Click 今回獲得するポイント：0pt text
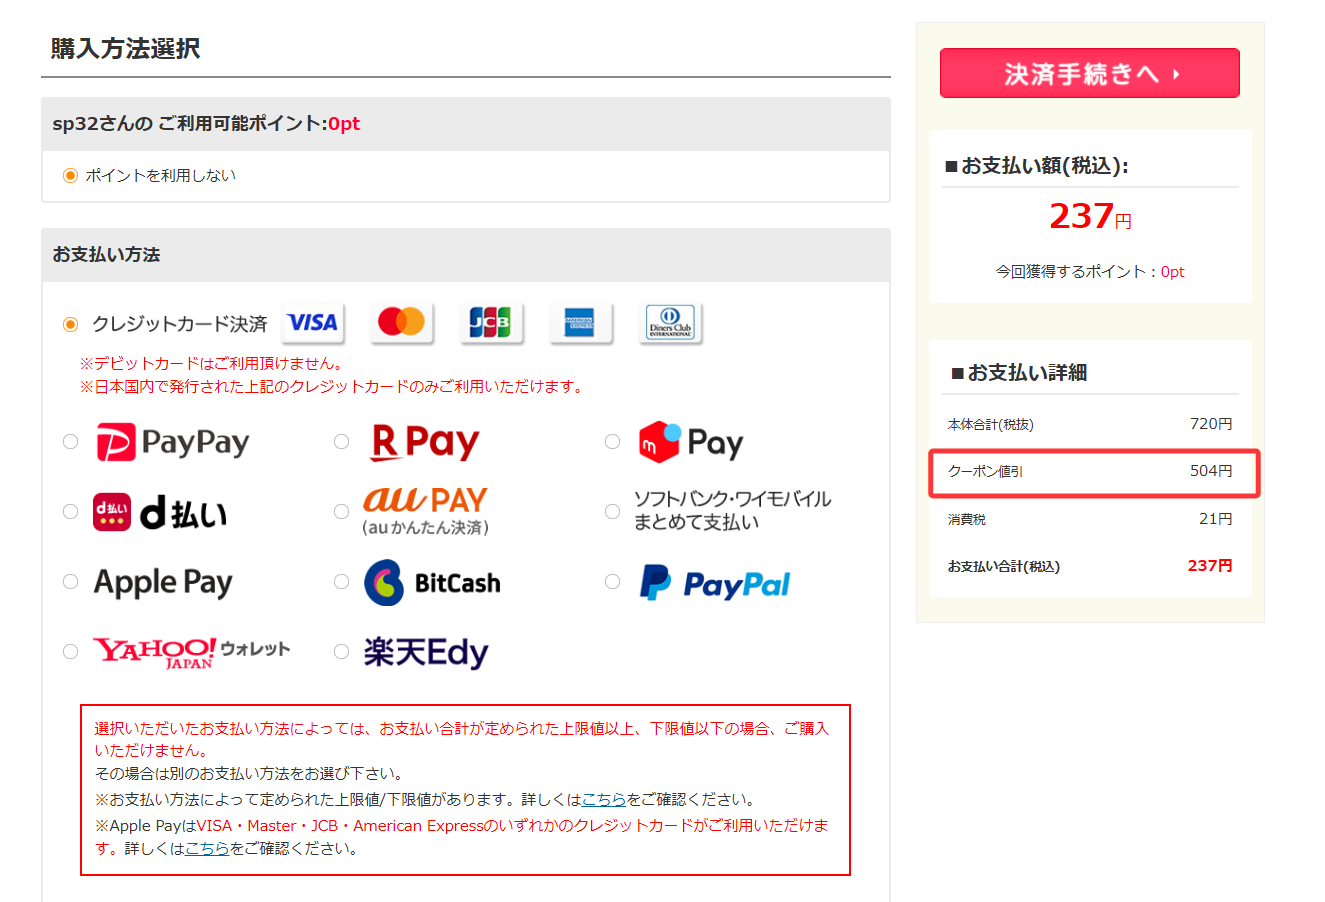The image size is (1325, 902). tap(1090, 272)
